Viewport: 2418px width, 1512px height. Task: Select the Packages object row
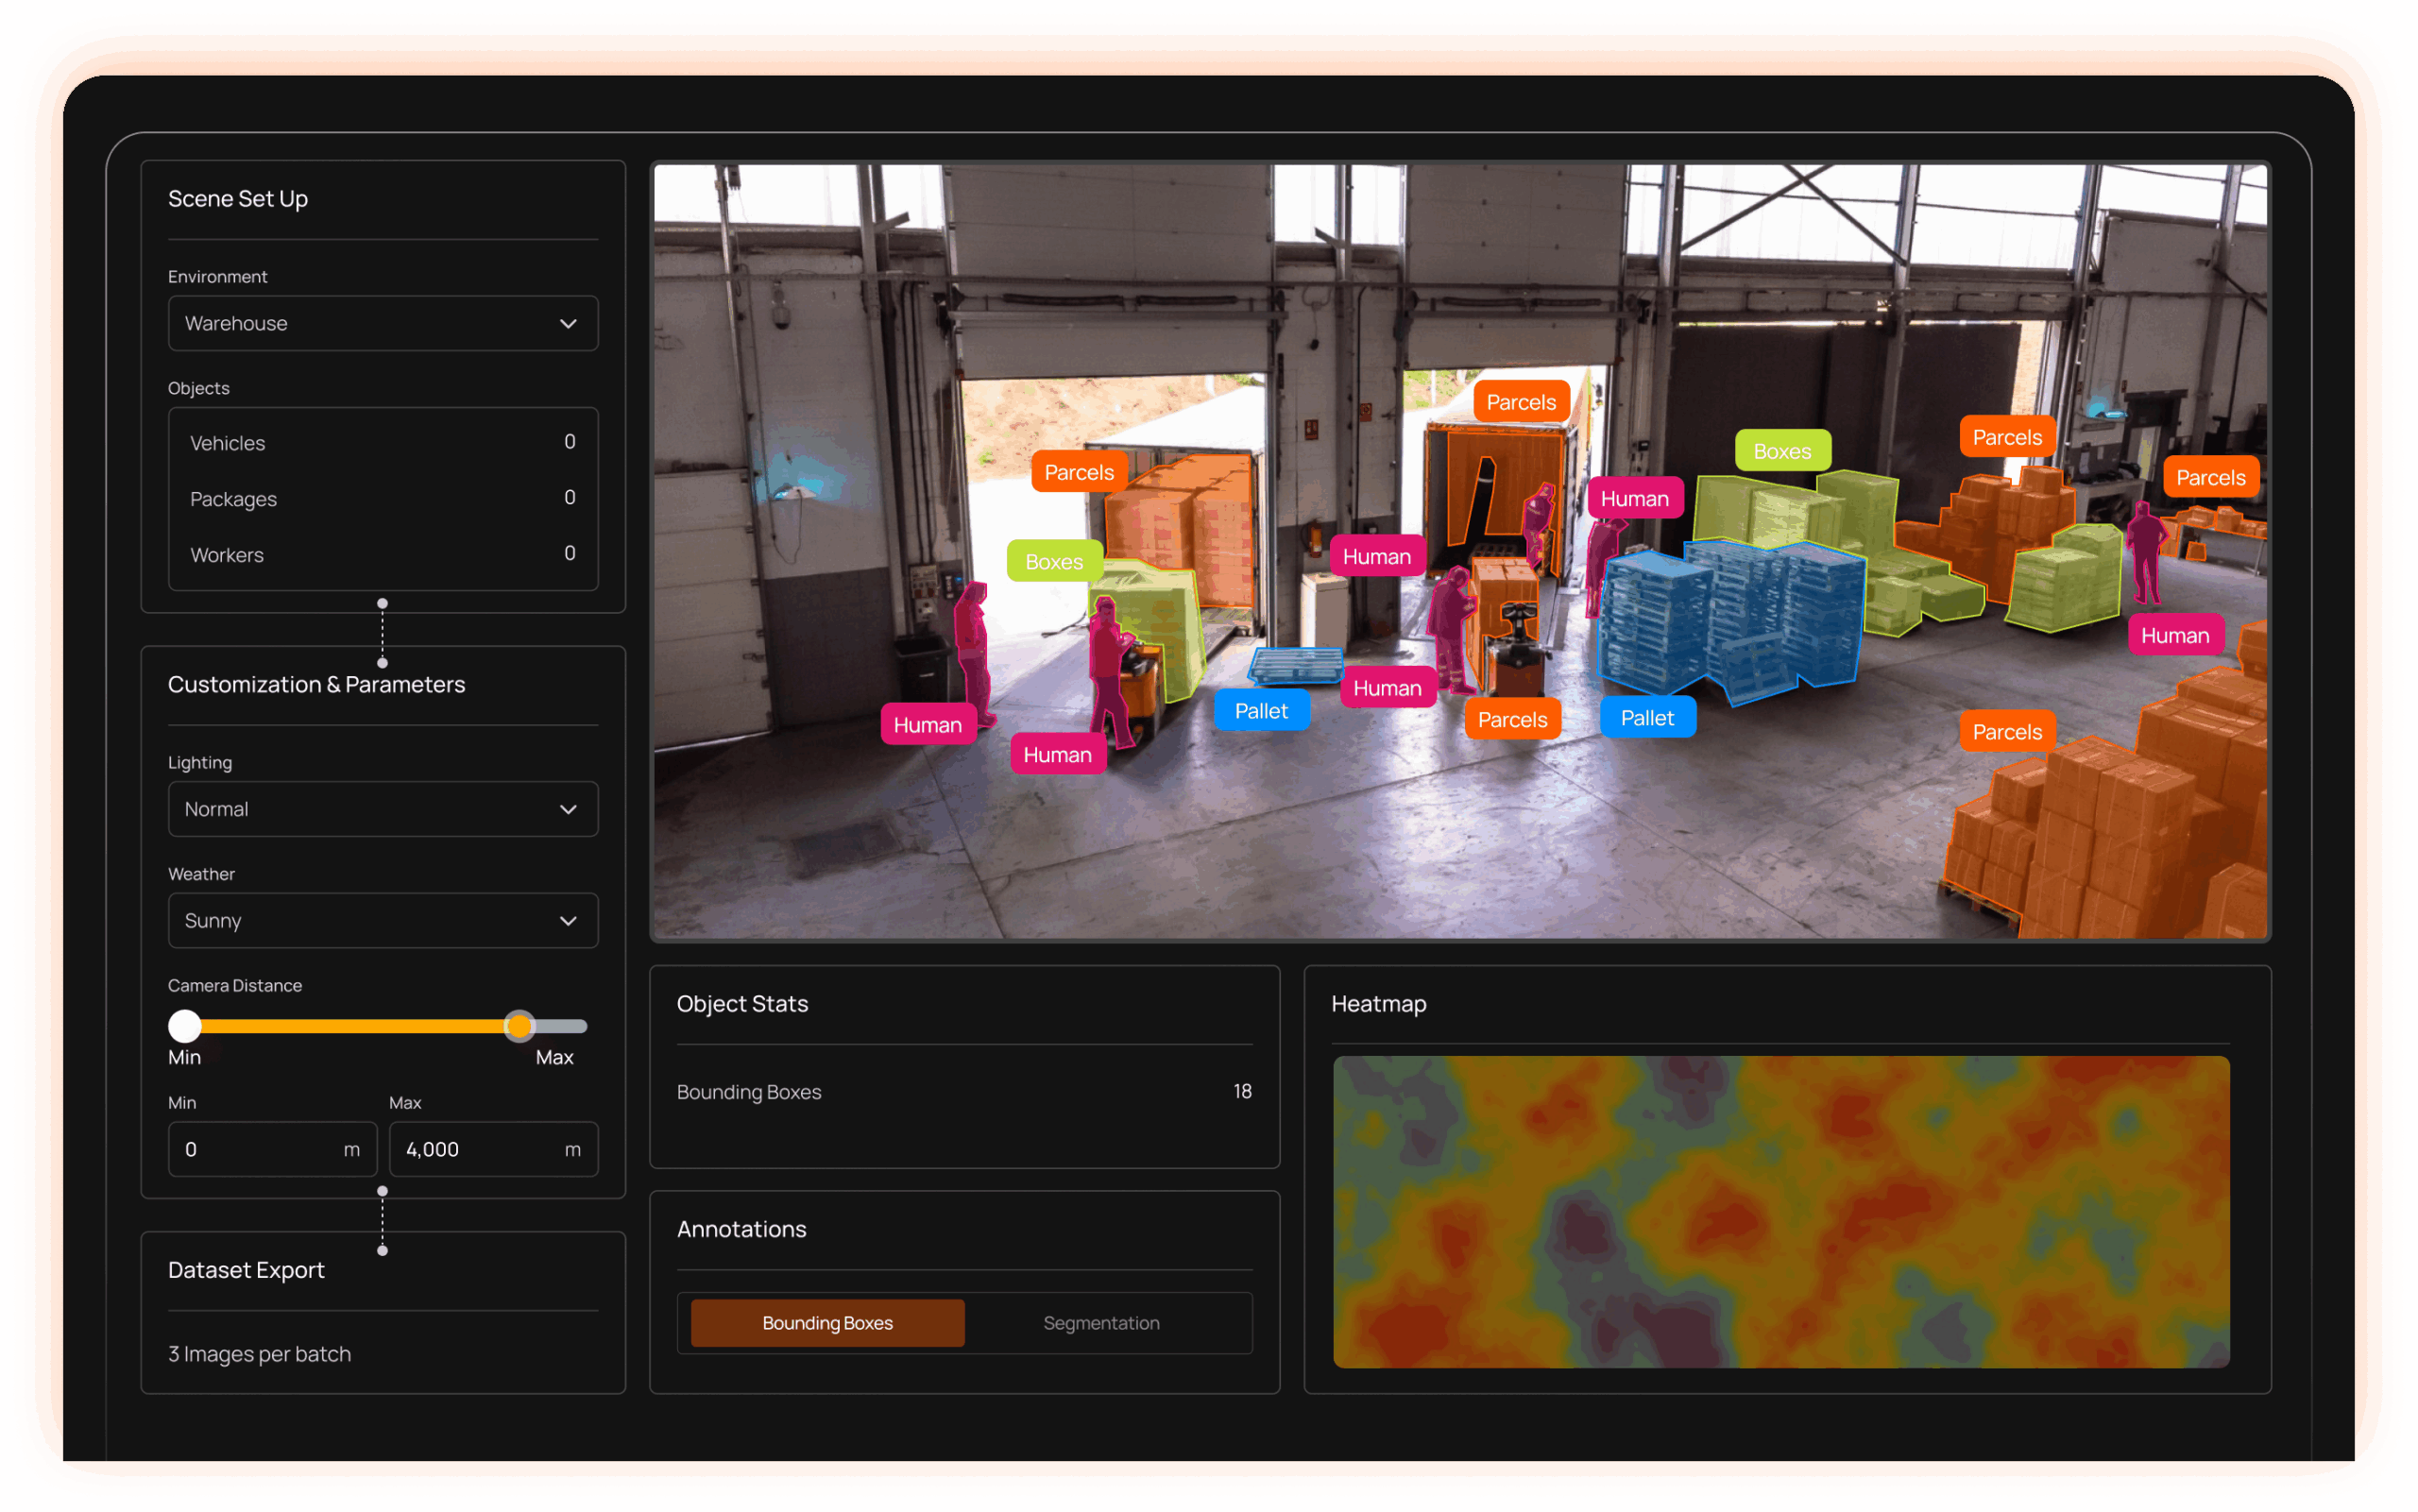click(x=382, y=498)
